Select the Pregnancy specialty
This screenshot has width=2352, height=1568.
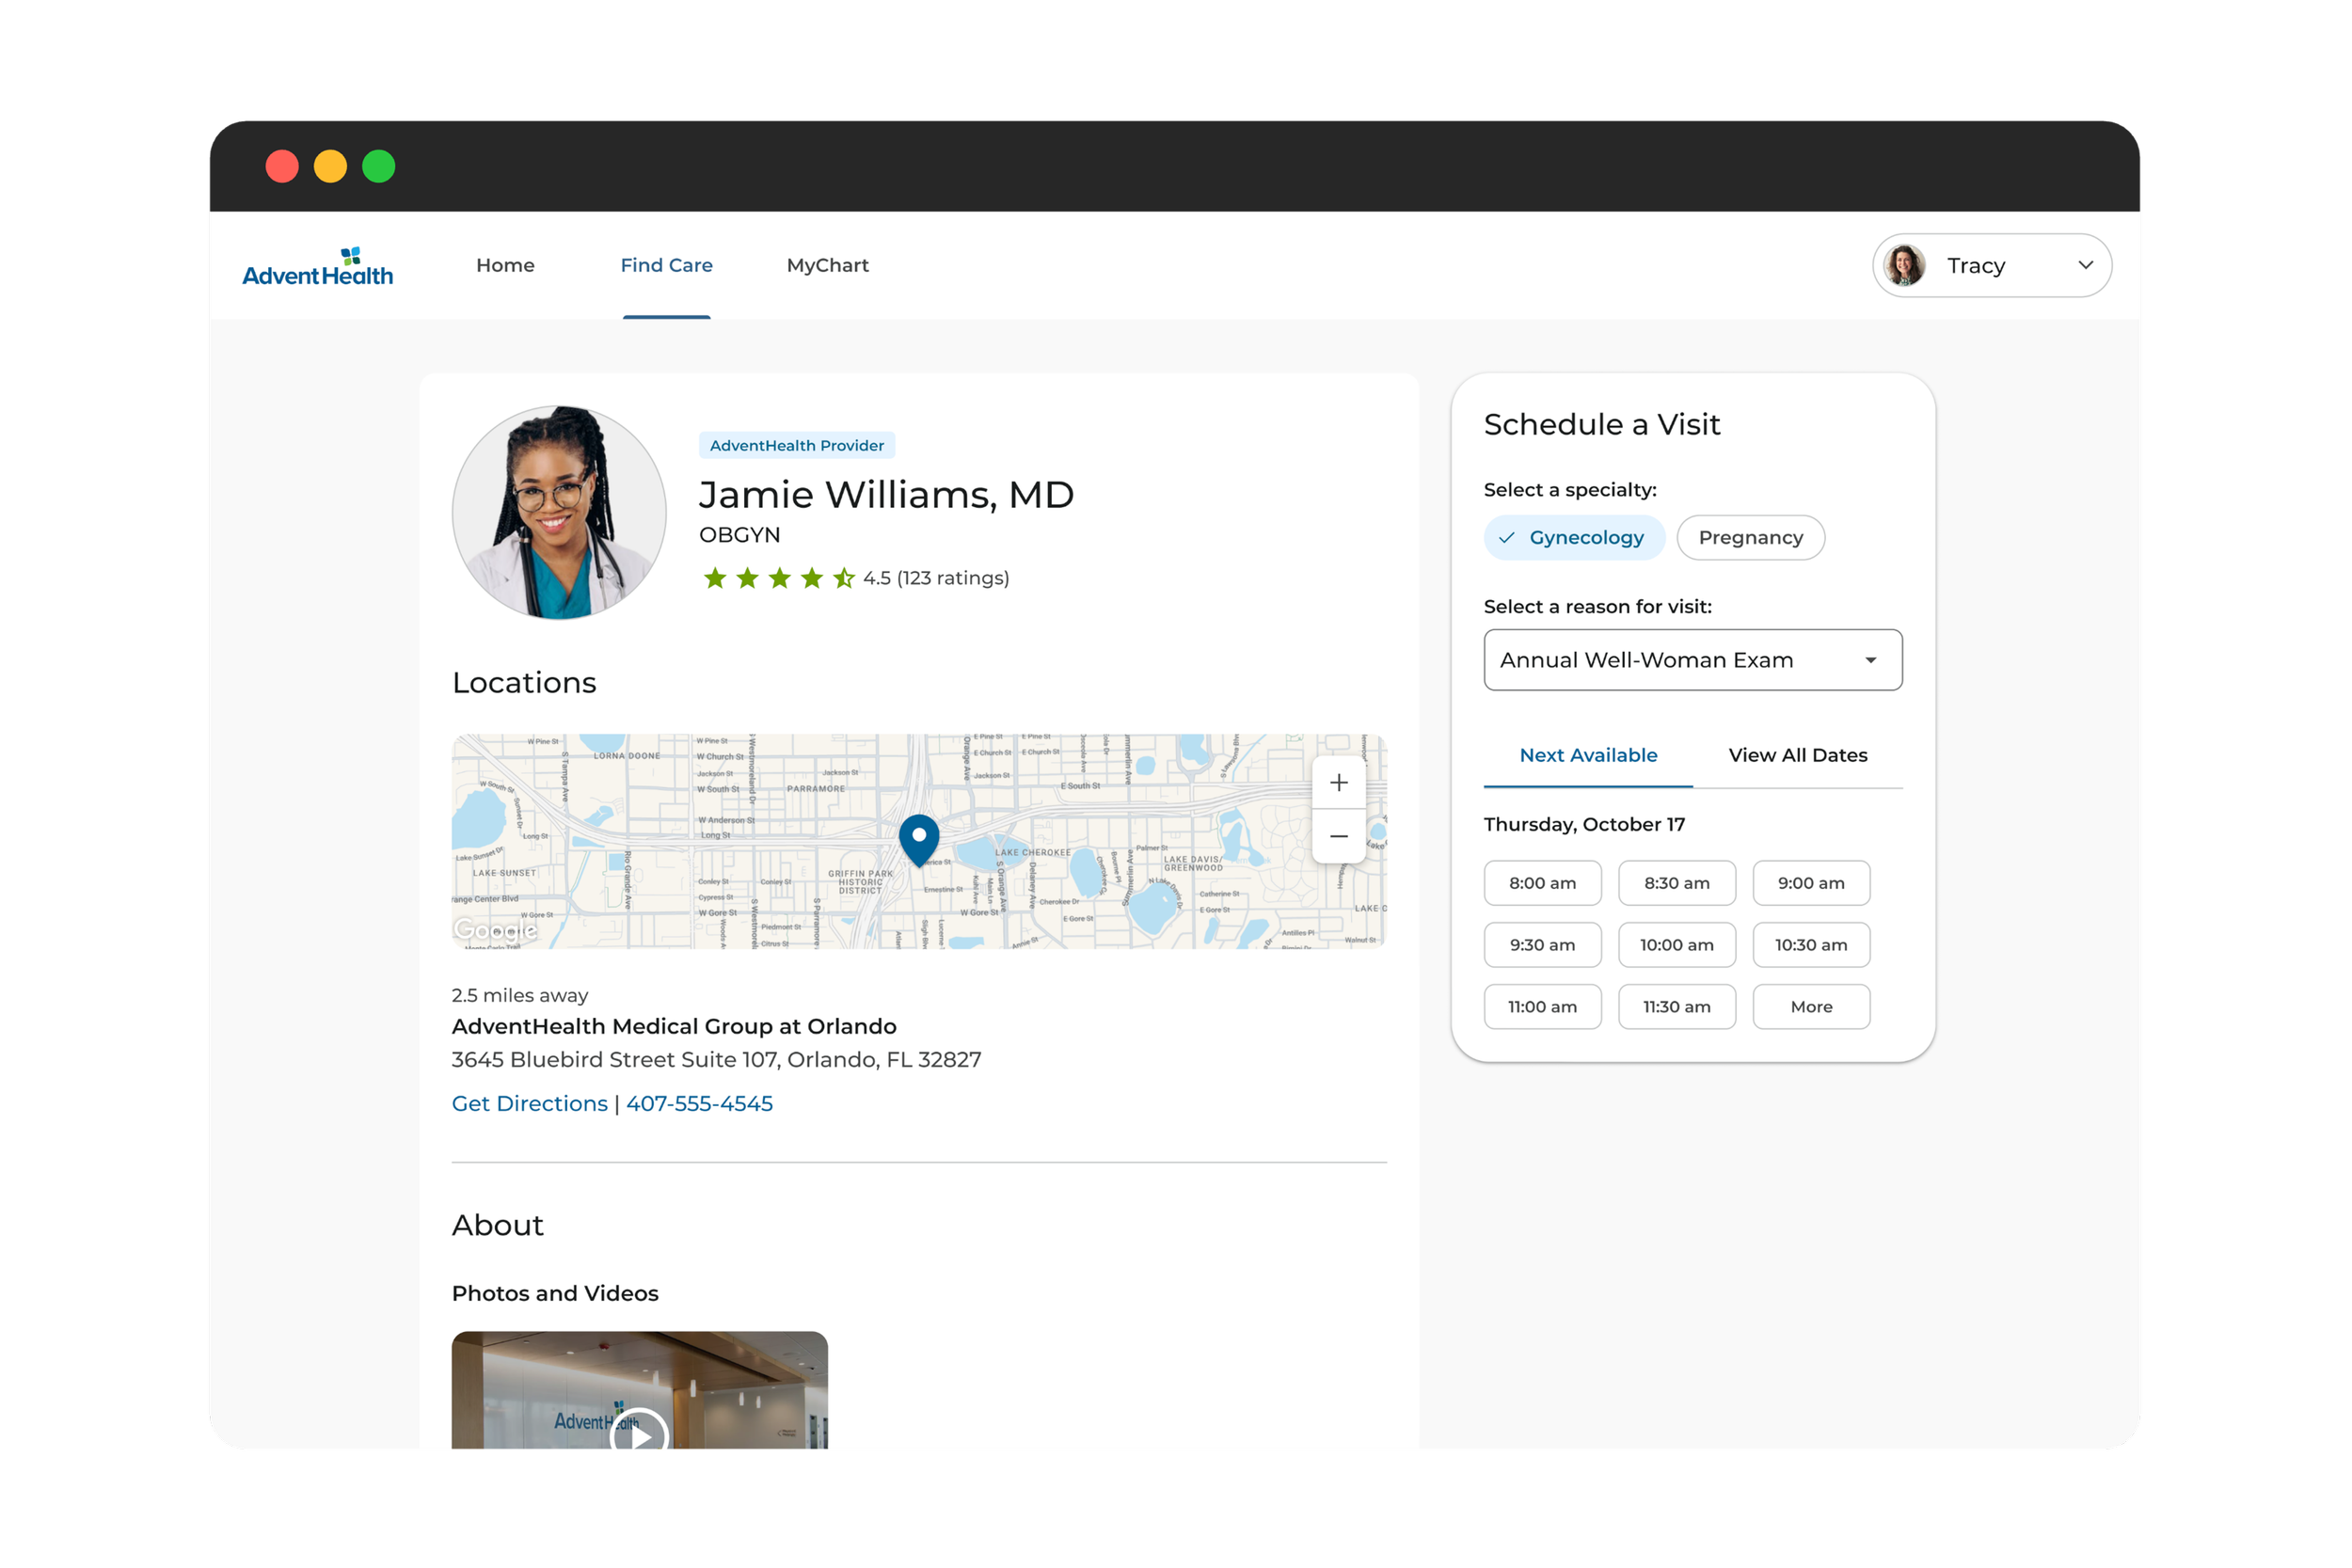coord(1751,538)
